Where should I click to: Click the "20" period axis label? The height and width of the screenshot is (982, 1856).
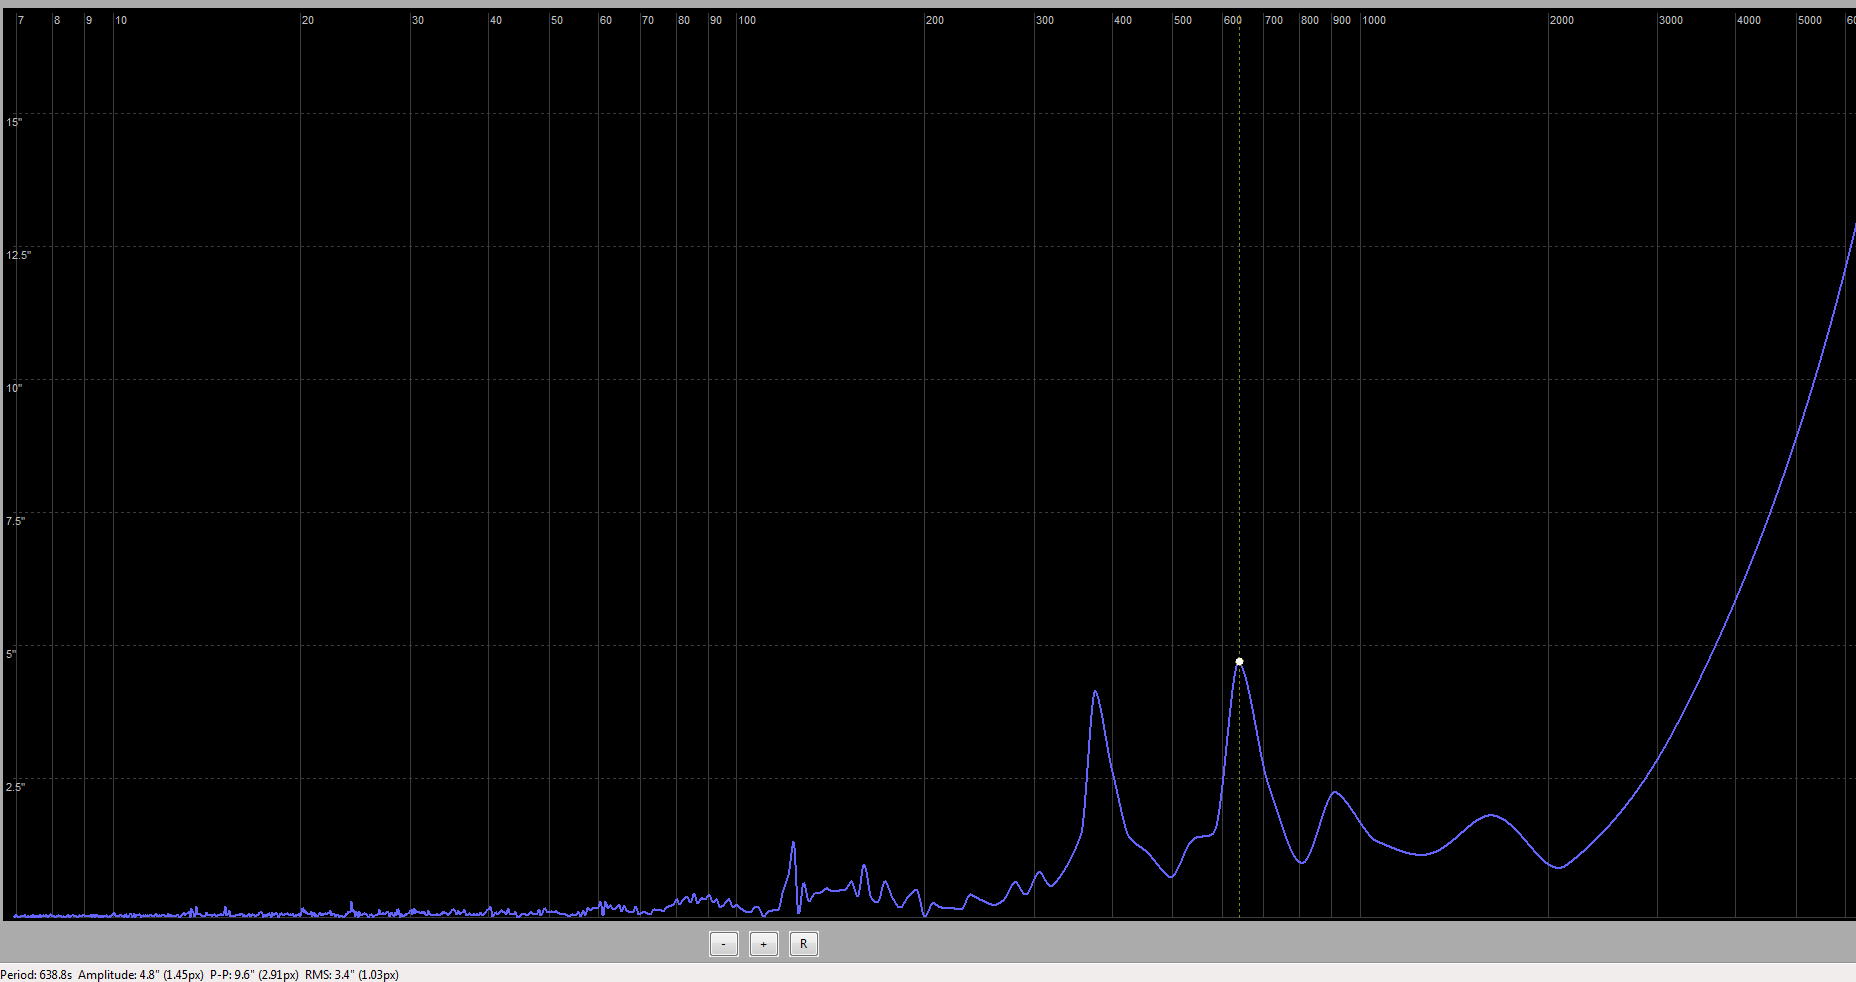pyautogui.click(x=308, y=20)
